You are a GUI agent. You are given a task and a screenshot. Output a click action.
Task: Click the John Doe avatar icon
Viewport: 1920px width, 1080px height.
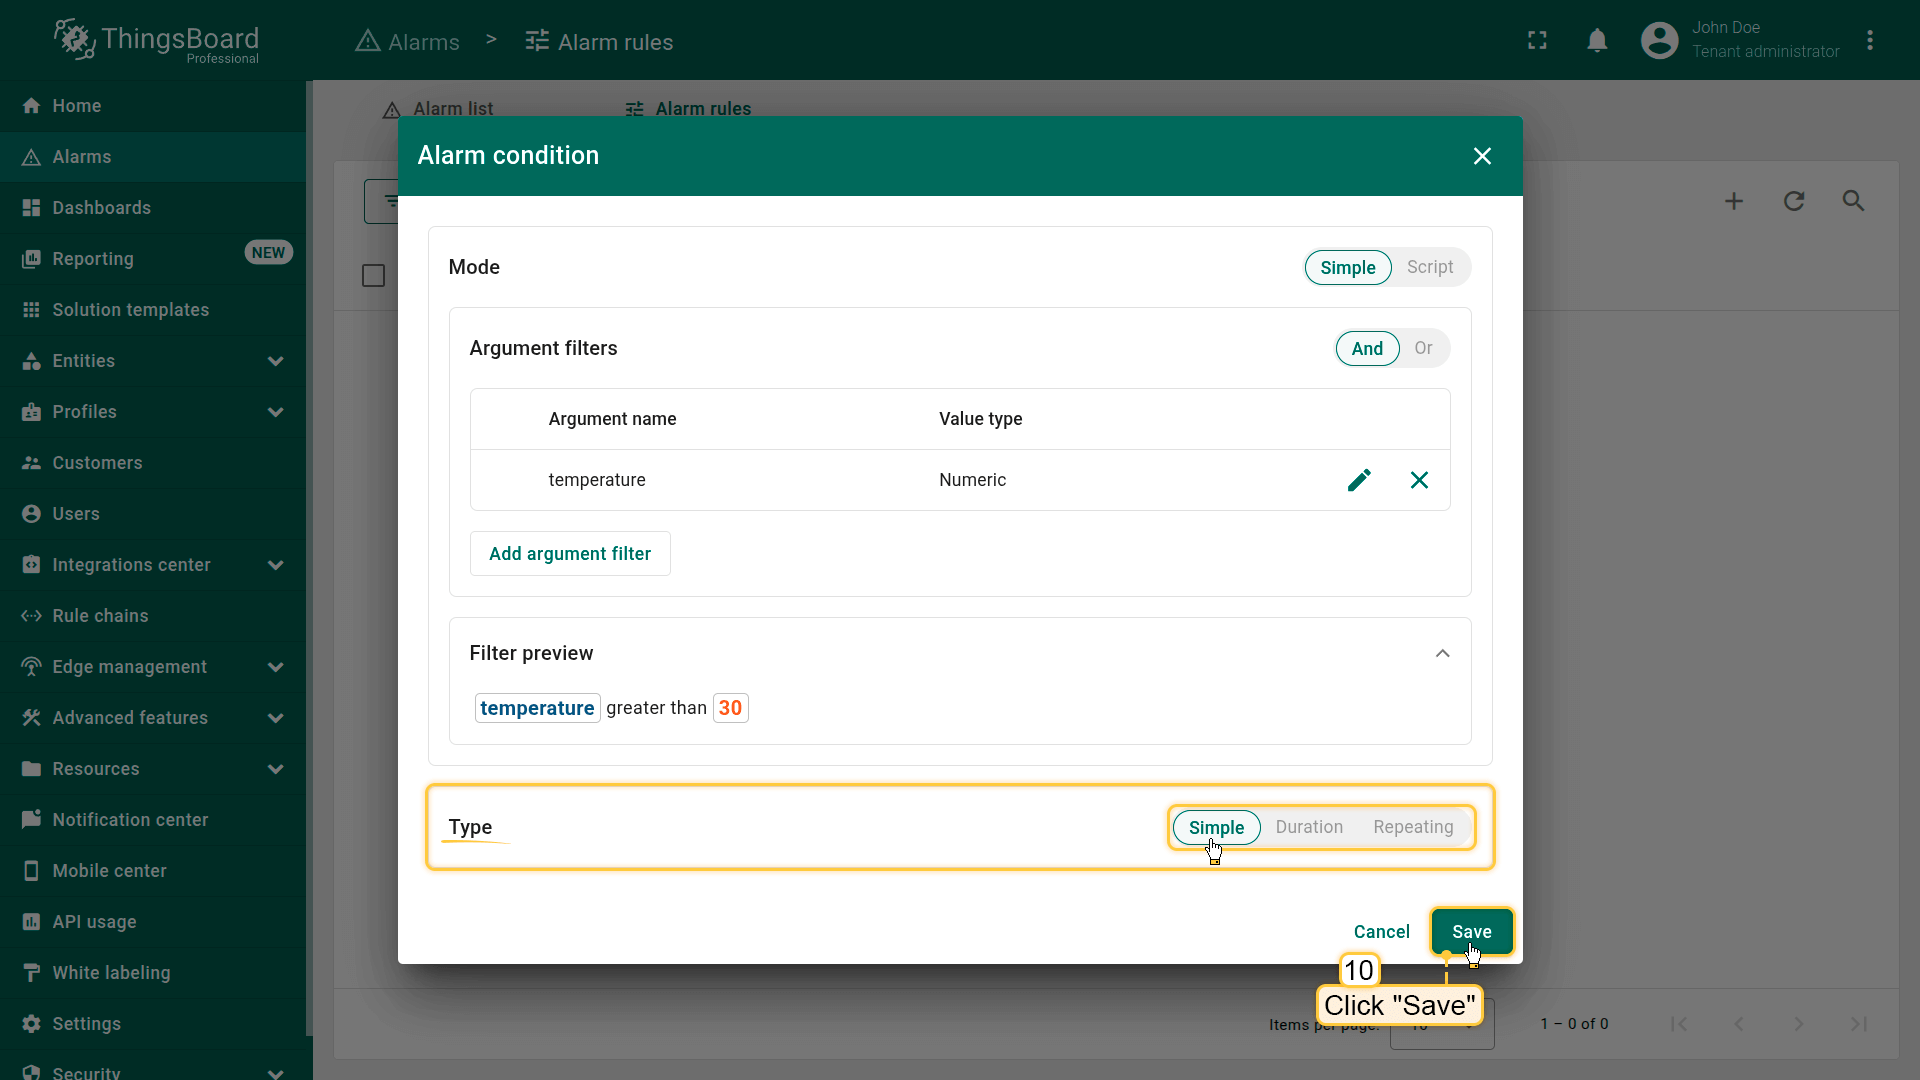tap(1659, 40)
